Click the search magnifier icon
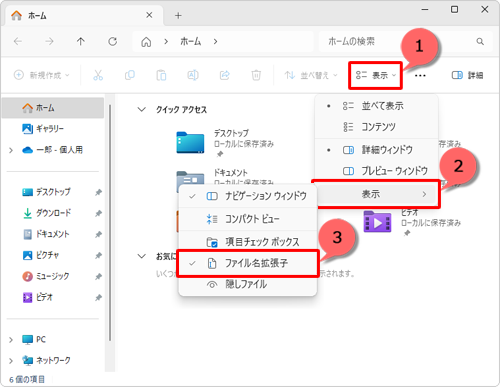The height and width of the screenshot is (387, 500). coord(480,42)
